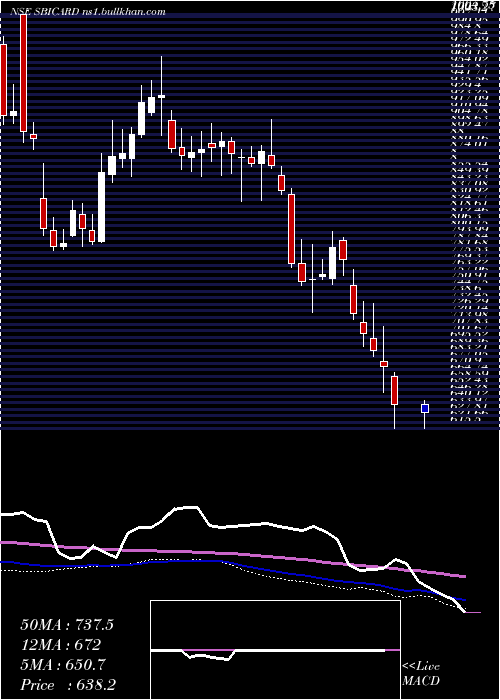Select the "5MA : 650.7" reading

click(62, 665)
